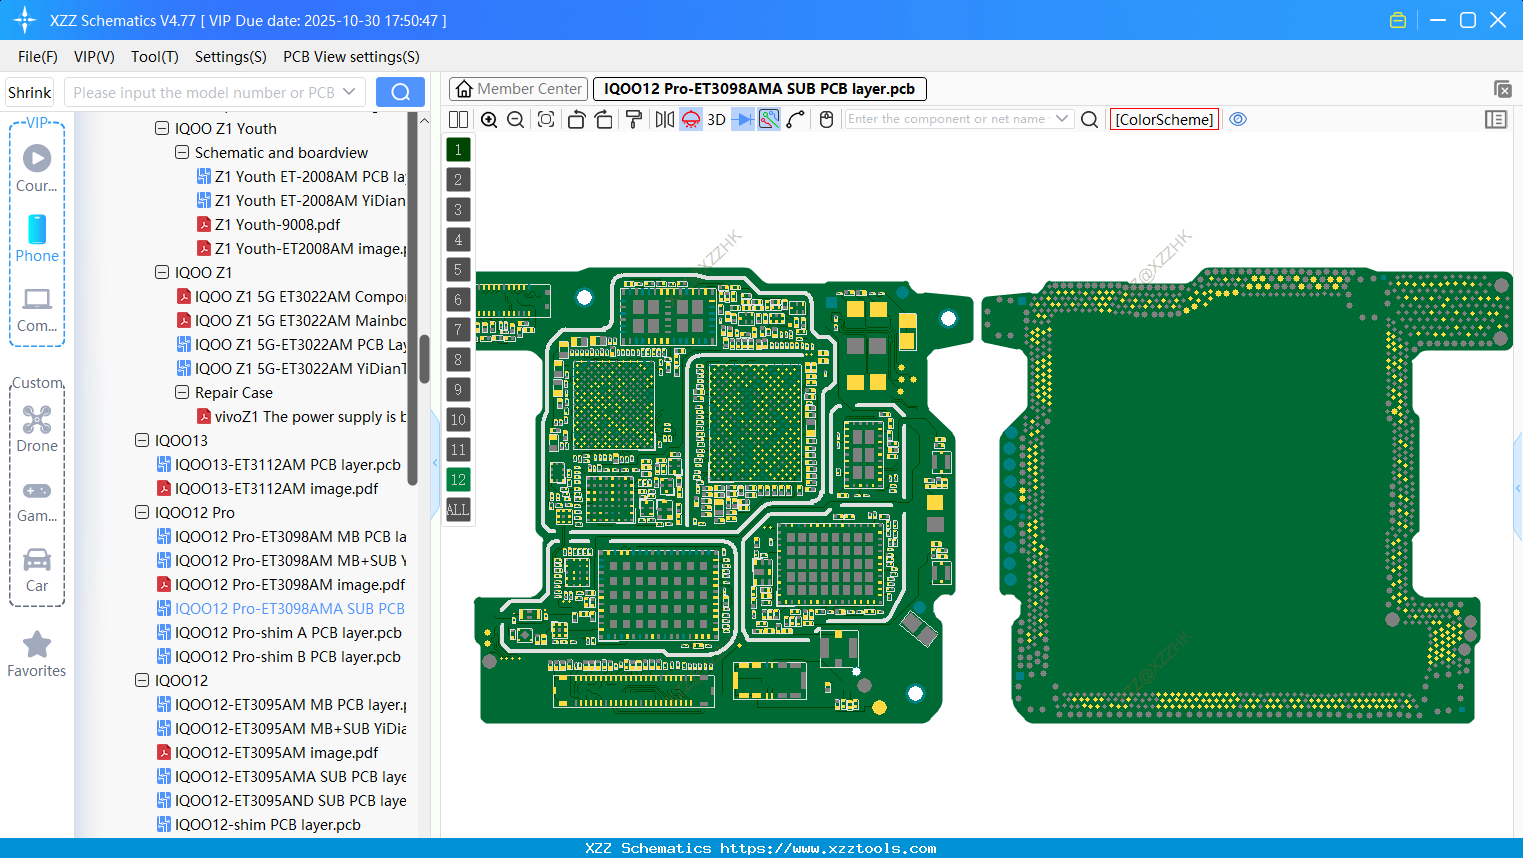Click the split-screen view icon
The width and height of the screenshot is (1523, 858).
tap(457, 119)
